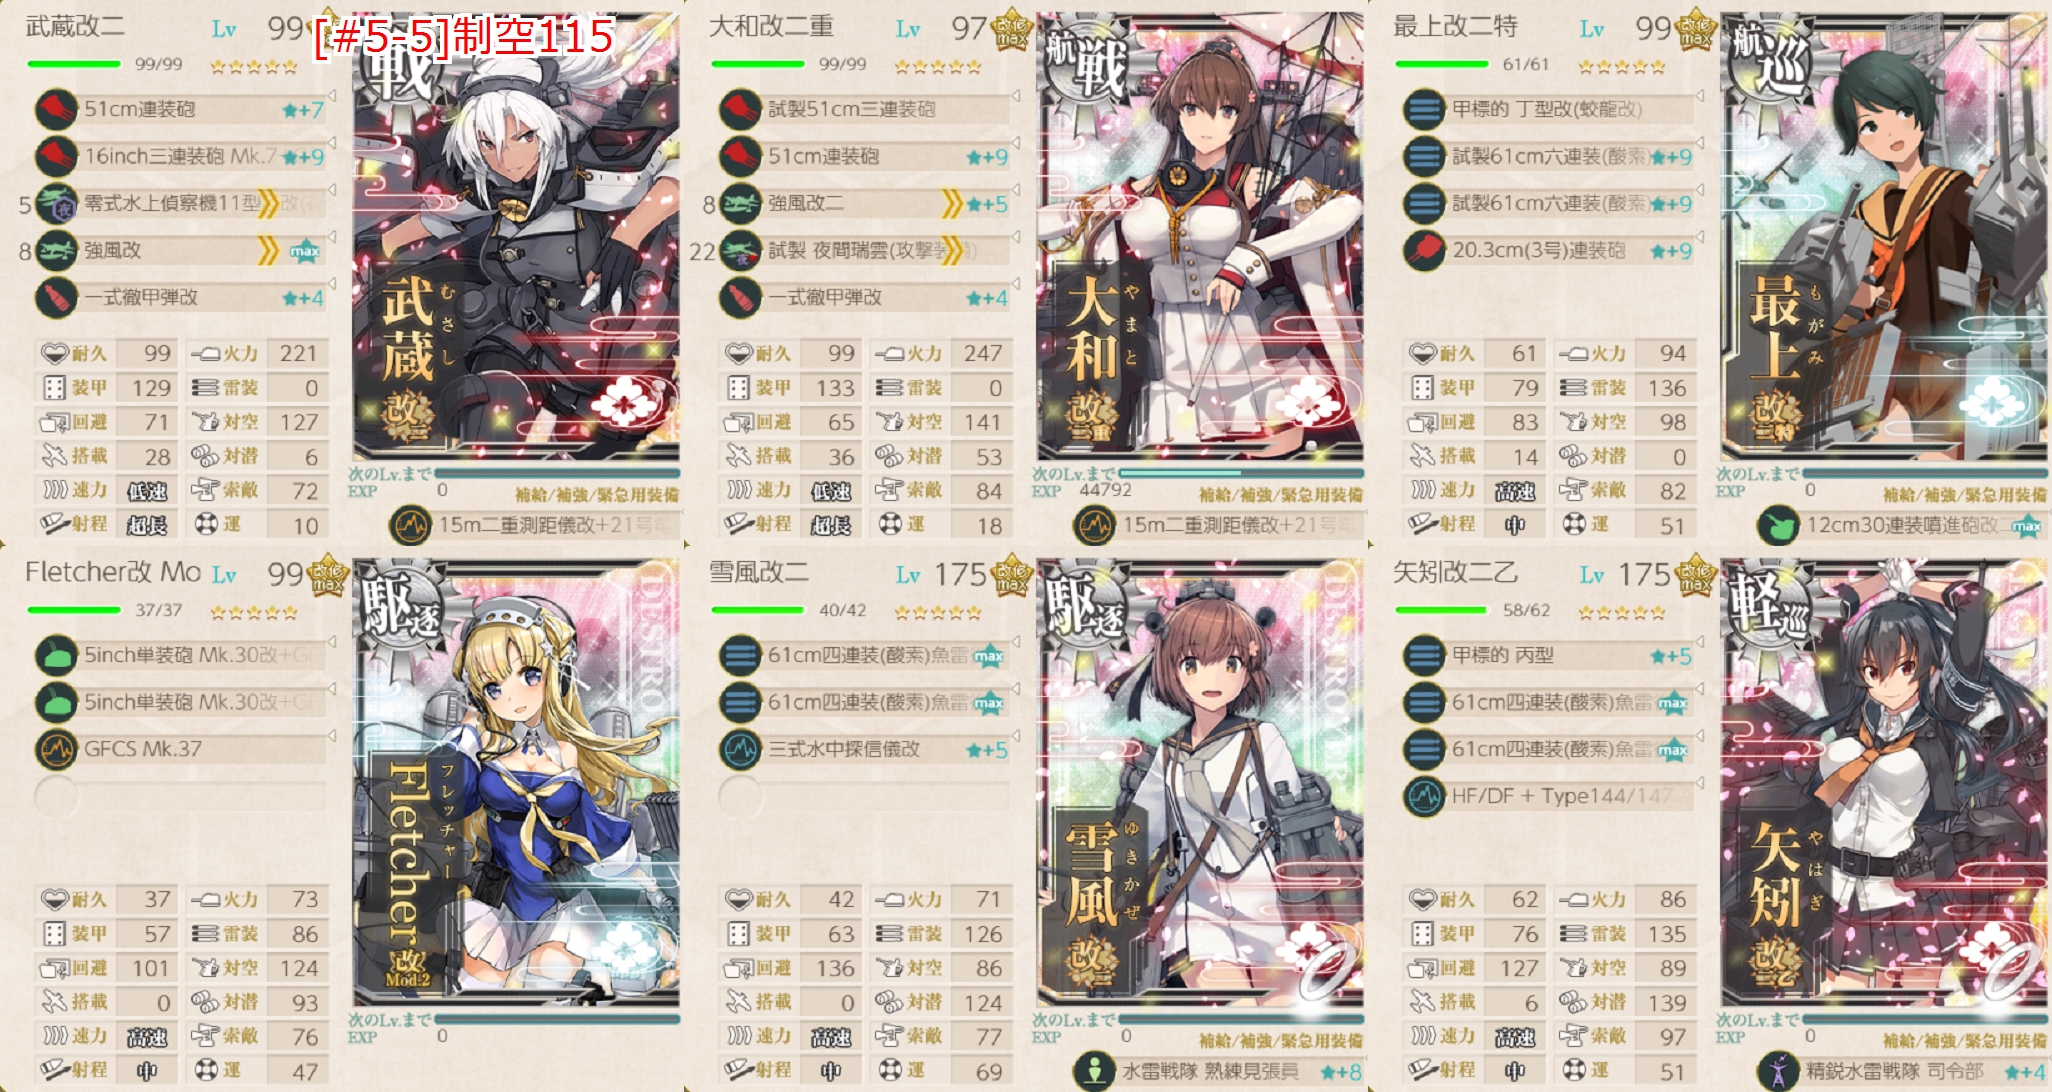Click the rangefinder icon beside 大和's 15m二重測距儀改

point(1094,525)
